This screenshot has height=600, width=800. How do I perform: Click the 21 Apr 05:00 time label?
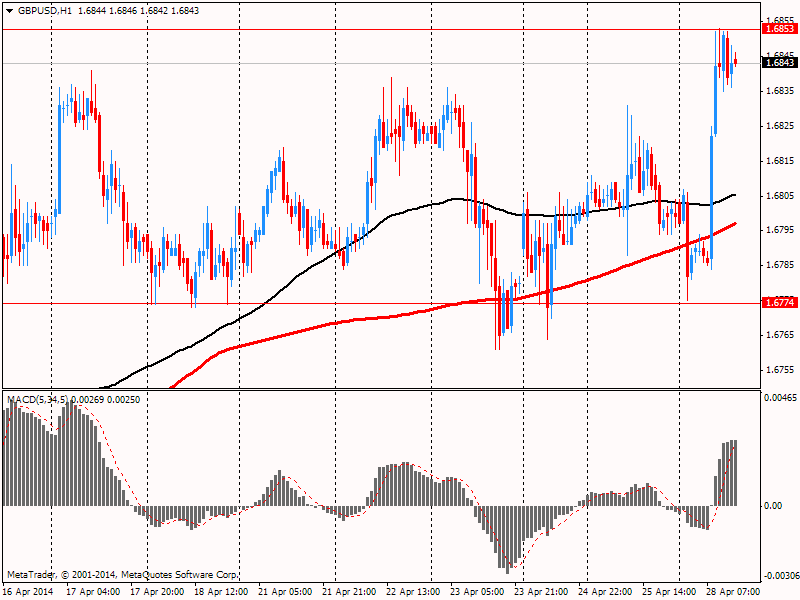[286, 592]
